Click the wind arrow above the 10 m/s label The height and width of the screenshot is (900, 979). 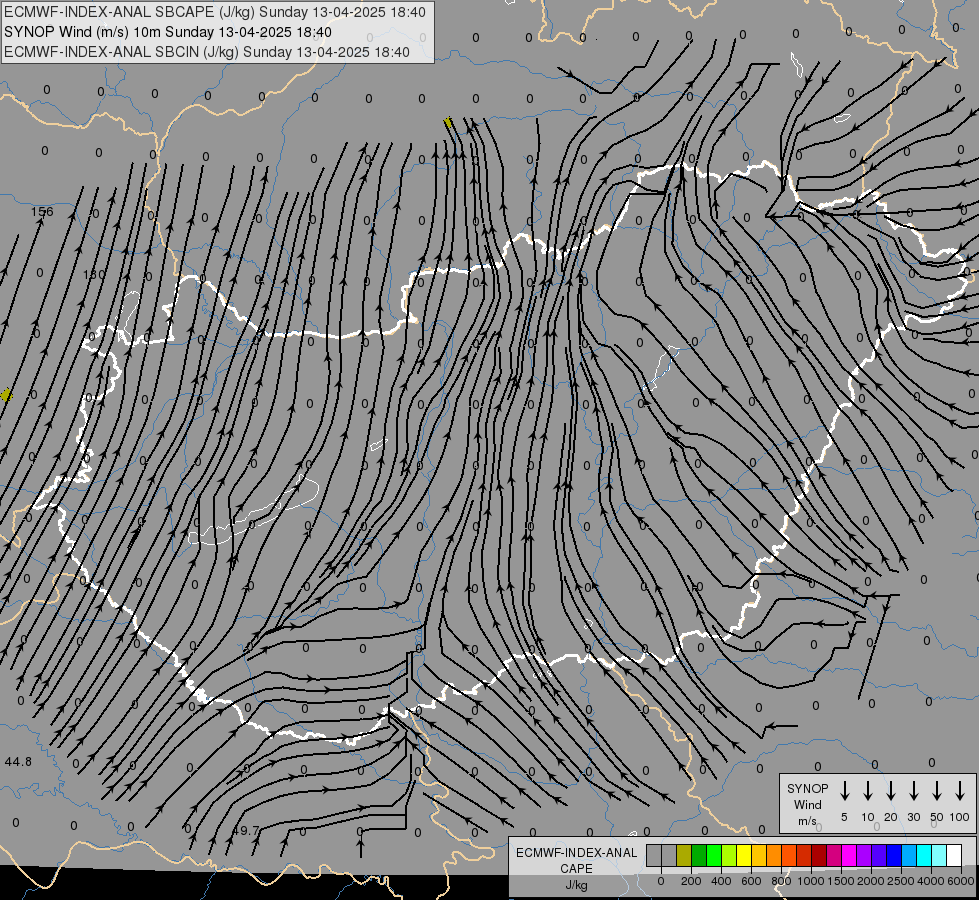click(868, 791)
